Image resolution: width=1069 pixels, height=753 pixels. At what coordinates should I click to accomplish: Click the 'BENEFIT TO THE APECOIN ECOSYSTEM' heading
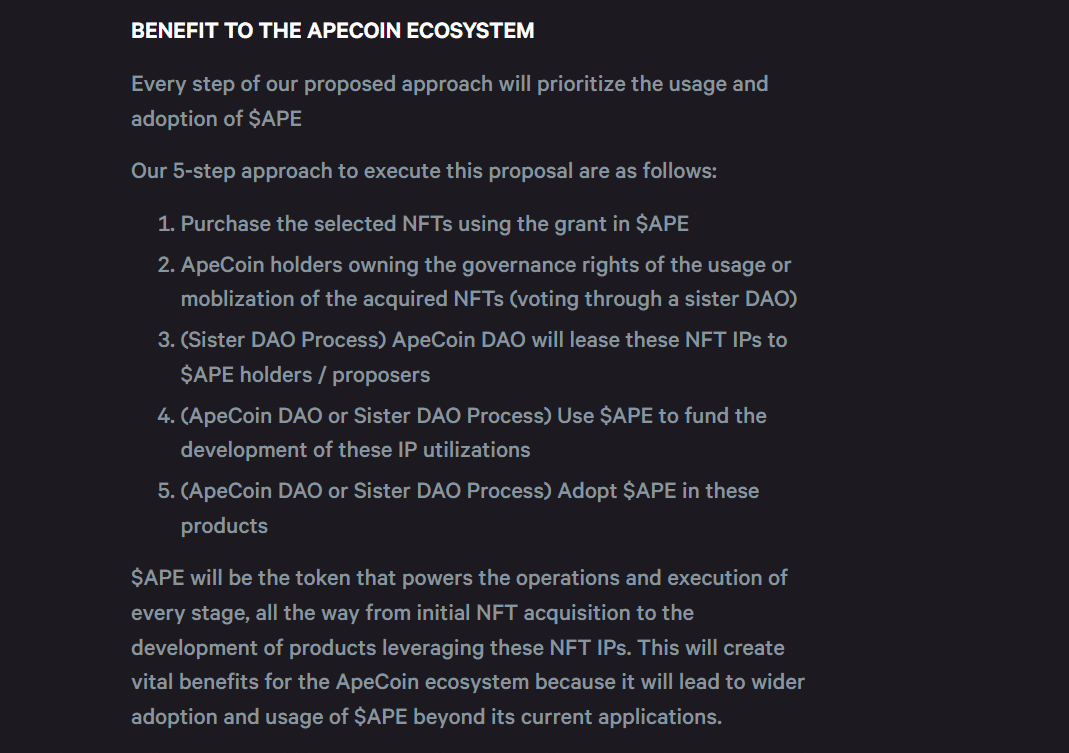[x=332, y=31]
